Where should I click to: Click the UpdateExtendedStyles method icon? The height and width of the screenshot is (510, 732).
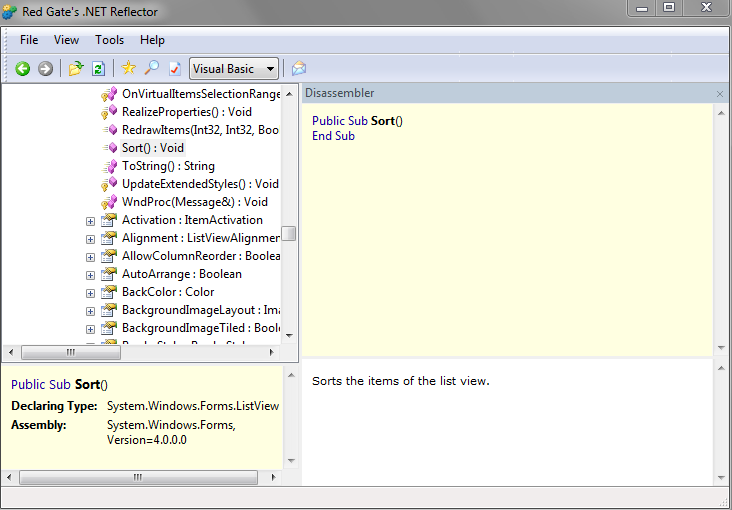(109, 184)
